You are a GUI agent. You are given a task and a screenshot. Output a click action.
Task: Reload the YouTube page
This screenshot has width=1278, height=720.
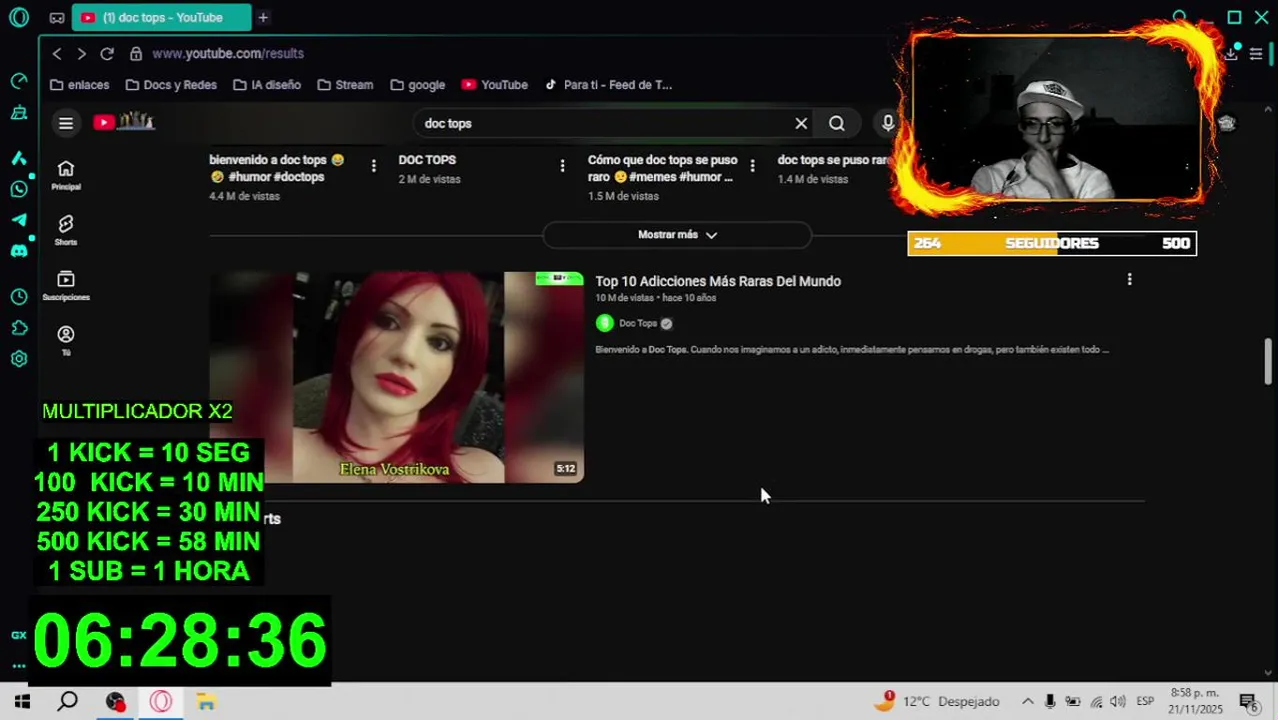[x=107, y=53]
